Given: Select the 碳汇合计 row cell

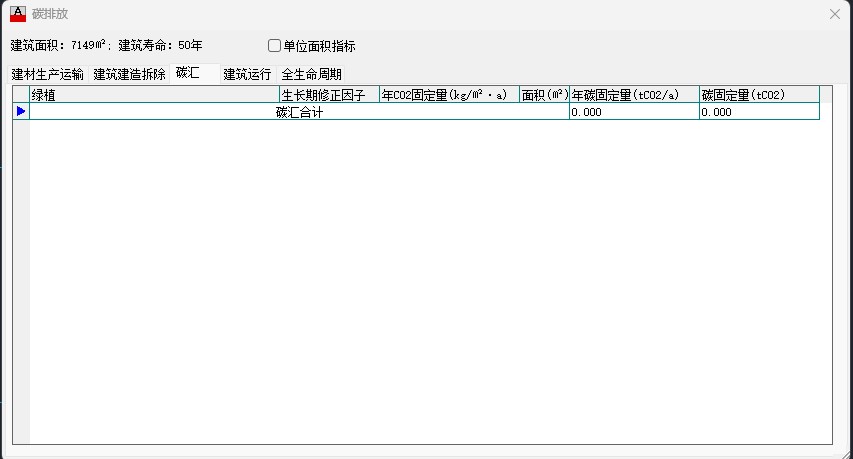Looking at the screenshot, I should click(299, 113).
